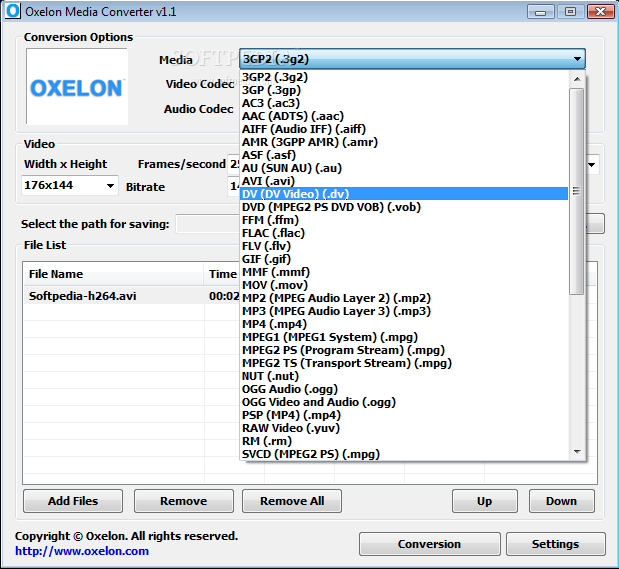The width and height of the screenshot is (619, 569).
Task: Click the format list scroll down arrow
Action: coord(577,452)
